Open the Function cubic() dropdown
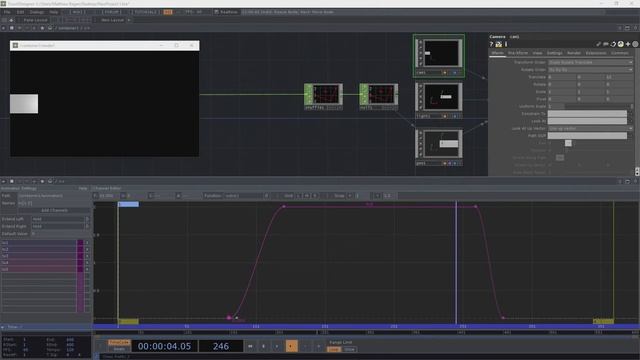Screen dimensions: 640x360 coord(246,196)
